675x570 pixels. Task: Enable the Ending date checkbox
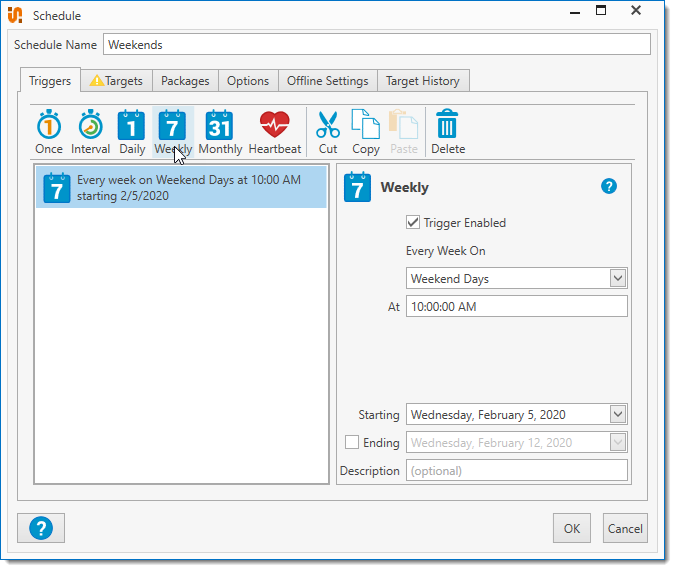click(x=352, y=442)
